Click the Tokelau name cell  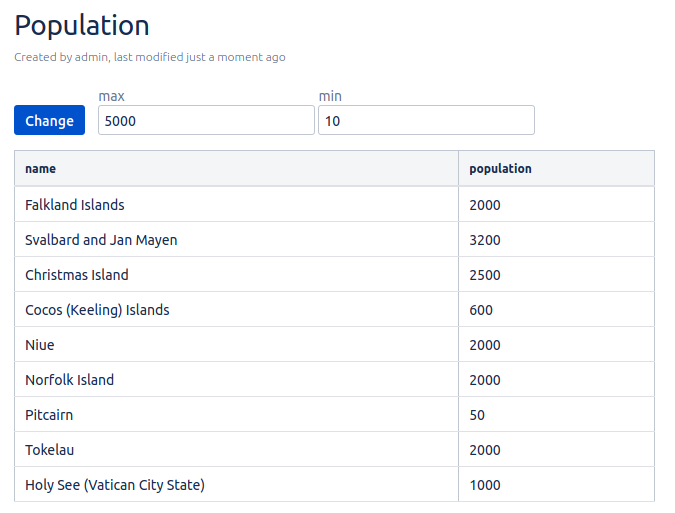50,450
